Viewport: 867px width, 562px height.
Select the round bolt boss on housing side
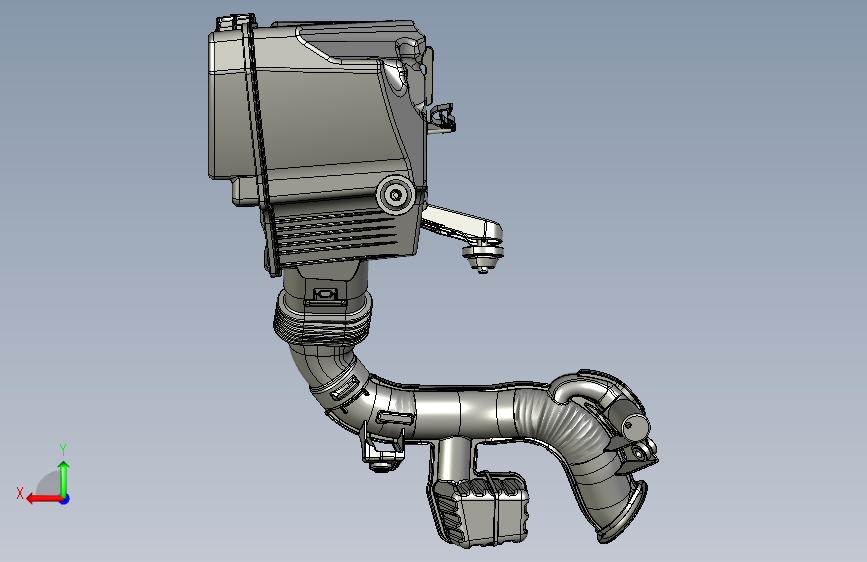395,195
